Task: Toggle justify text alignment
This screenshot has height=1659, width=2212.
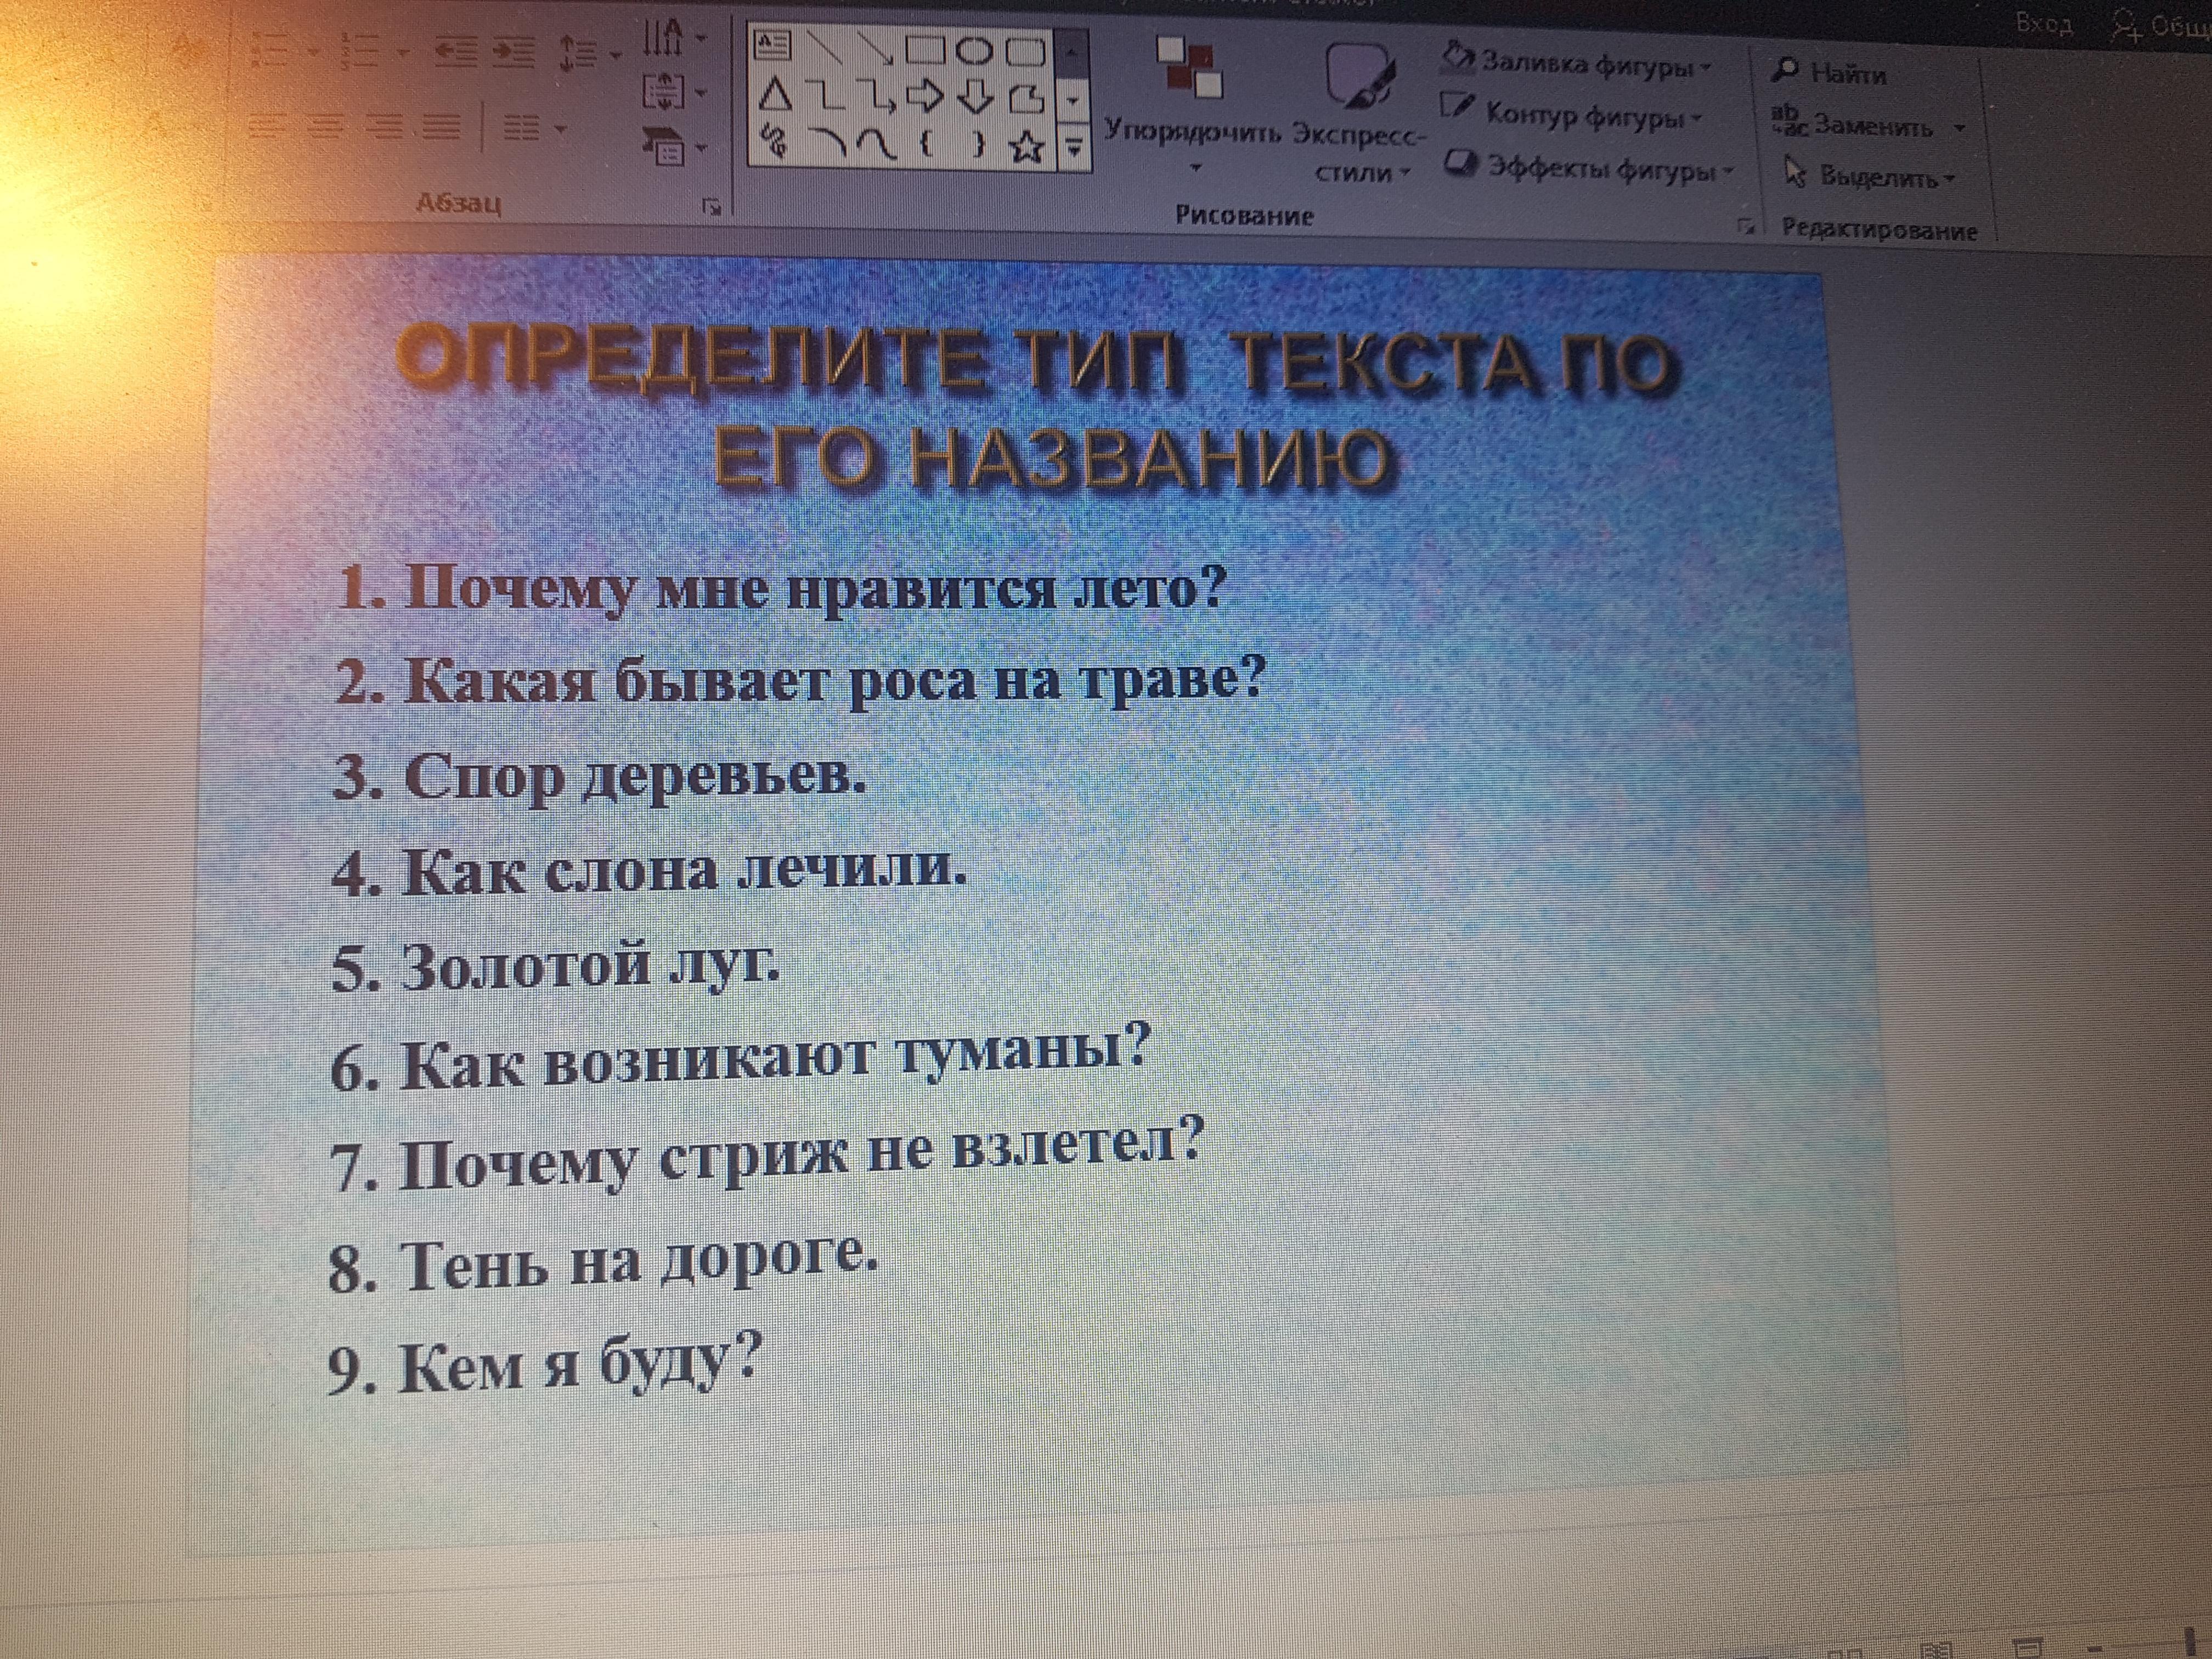Action: 442,127
